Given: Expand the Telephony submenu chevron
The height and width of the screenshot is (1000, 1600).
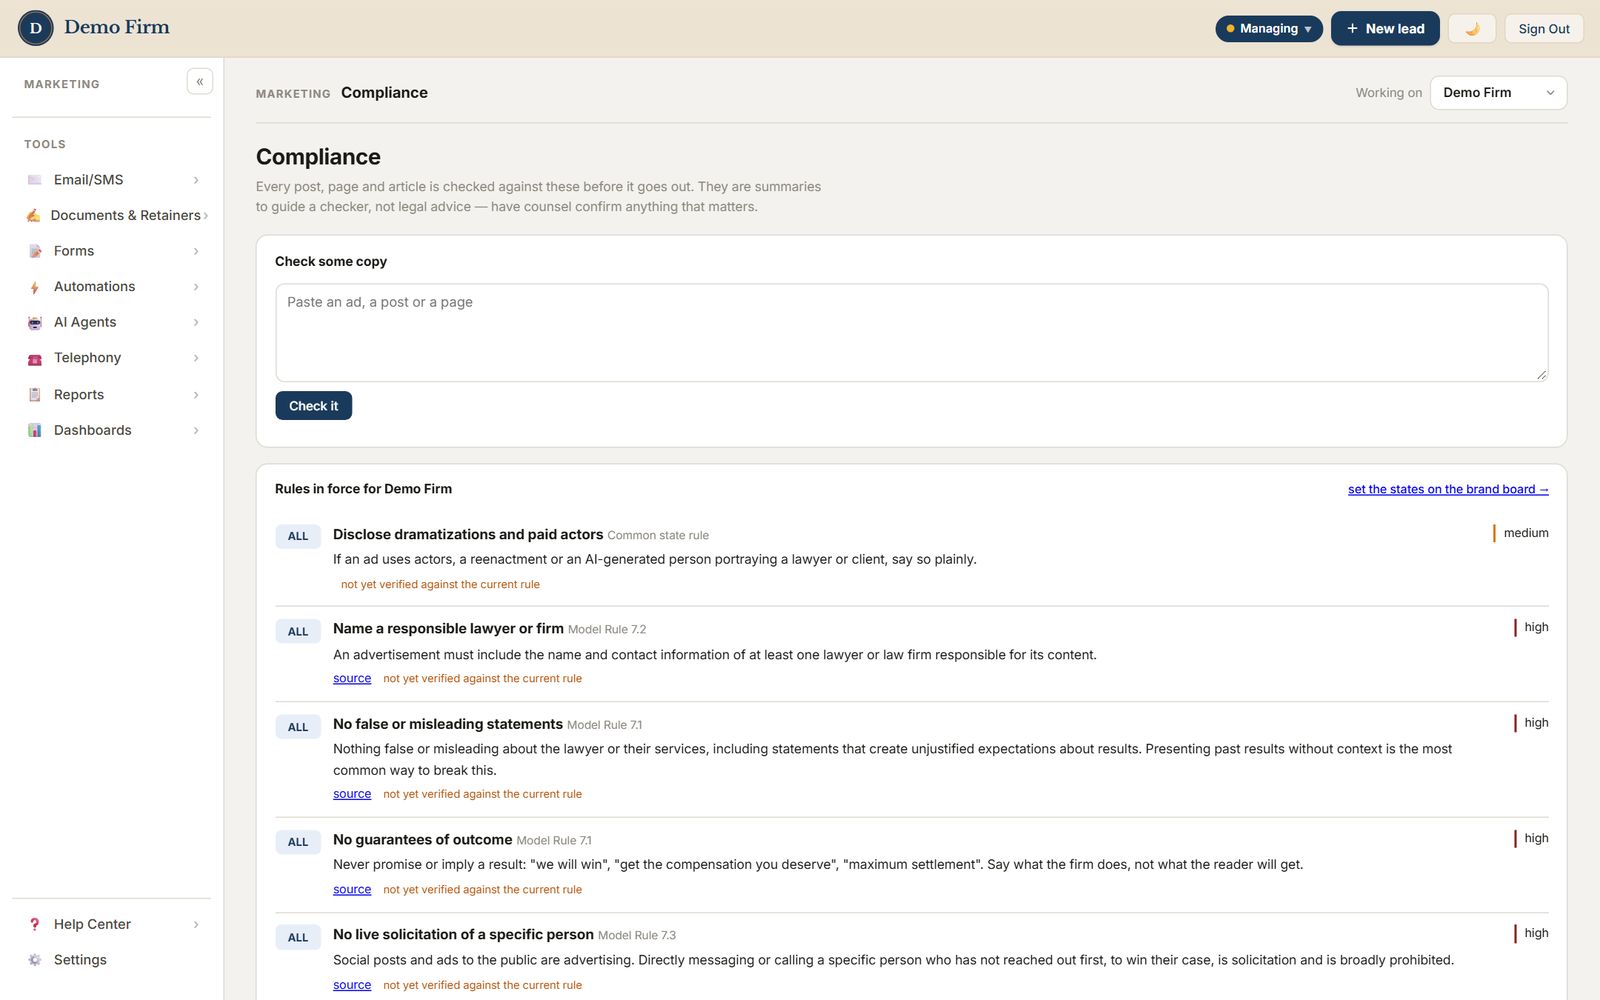Looking at the screenshot, I should [196, 358].
